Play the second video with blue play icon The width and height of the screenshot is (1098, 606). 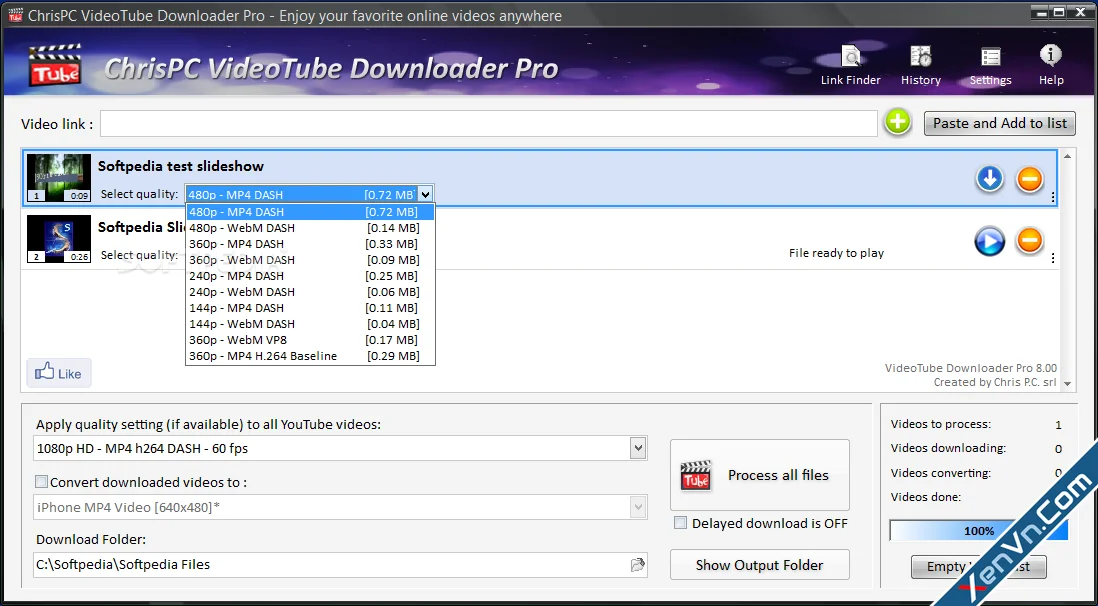pyautogui.click(x=989, y=241)
